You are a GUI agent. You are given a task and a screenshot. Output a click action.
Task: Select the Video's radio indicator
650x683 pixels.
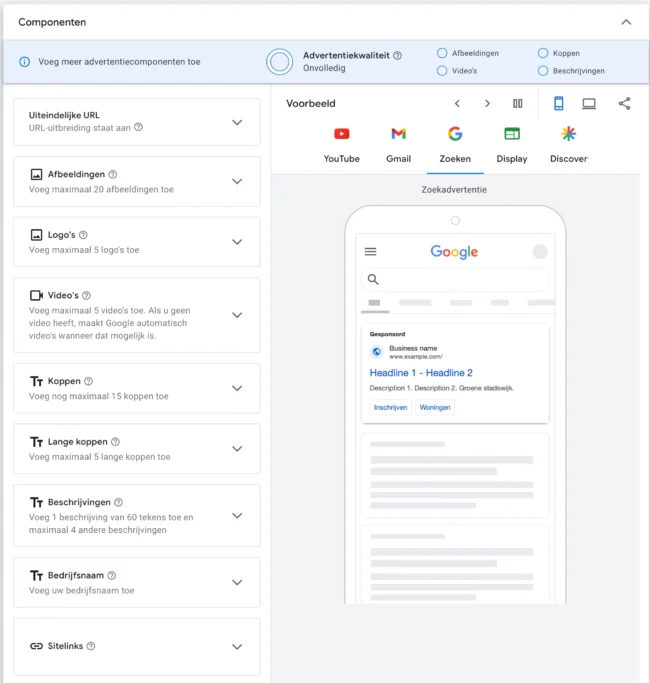tap(442, 71)
